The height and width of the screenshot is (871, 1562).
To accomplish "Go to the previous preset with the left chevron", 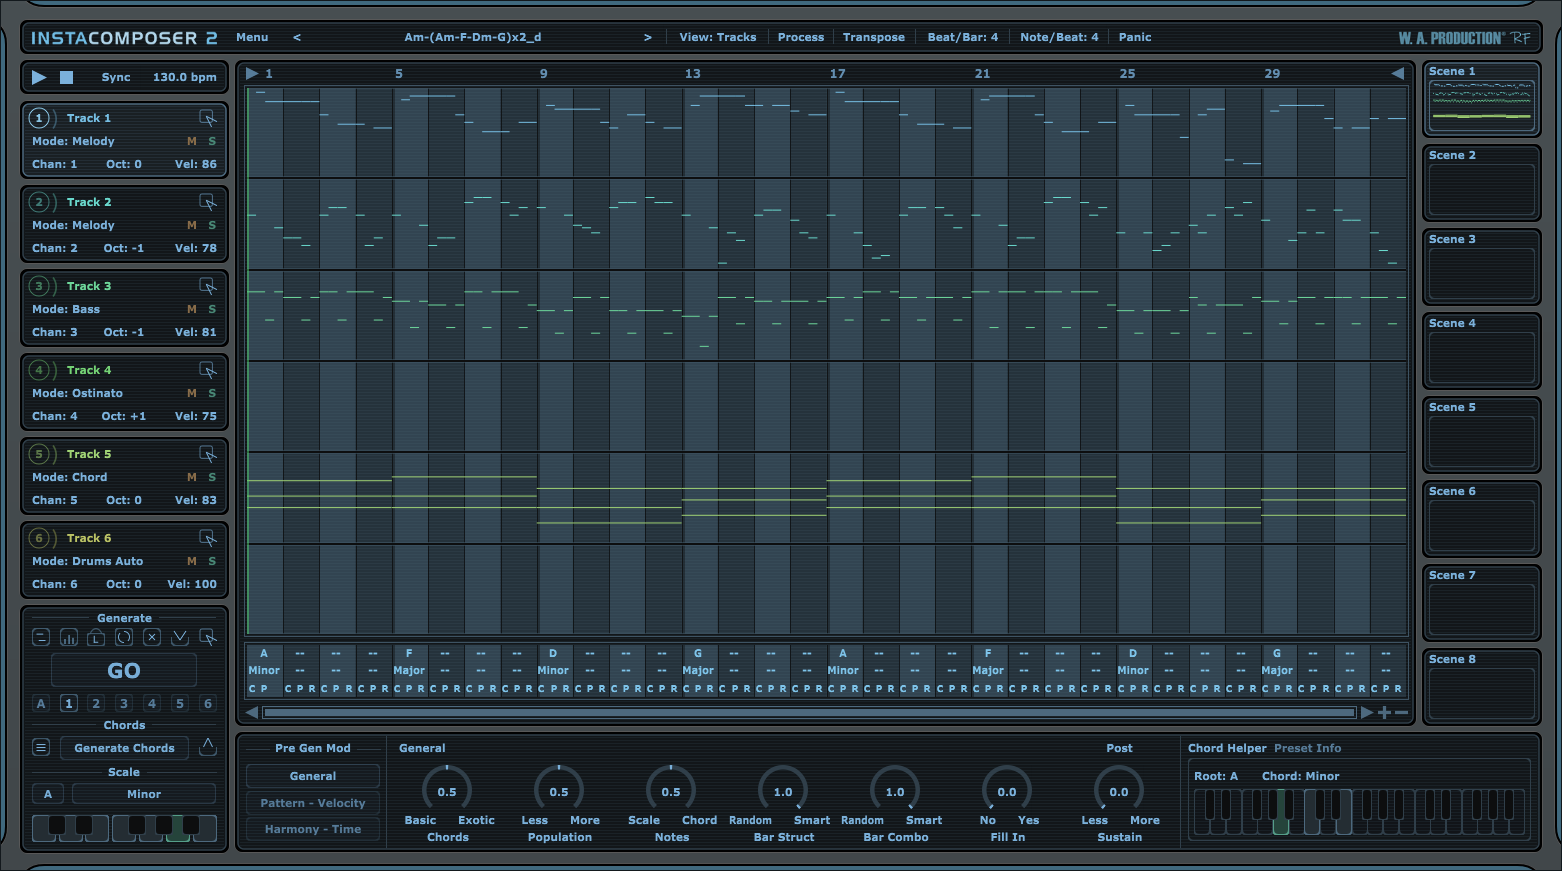I will (297, 37).
